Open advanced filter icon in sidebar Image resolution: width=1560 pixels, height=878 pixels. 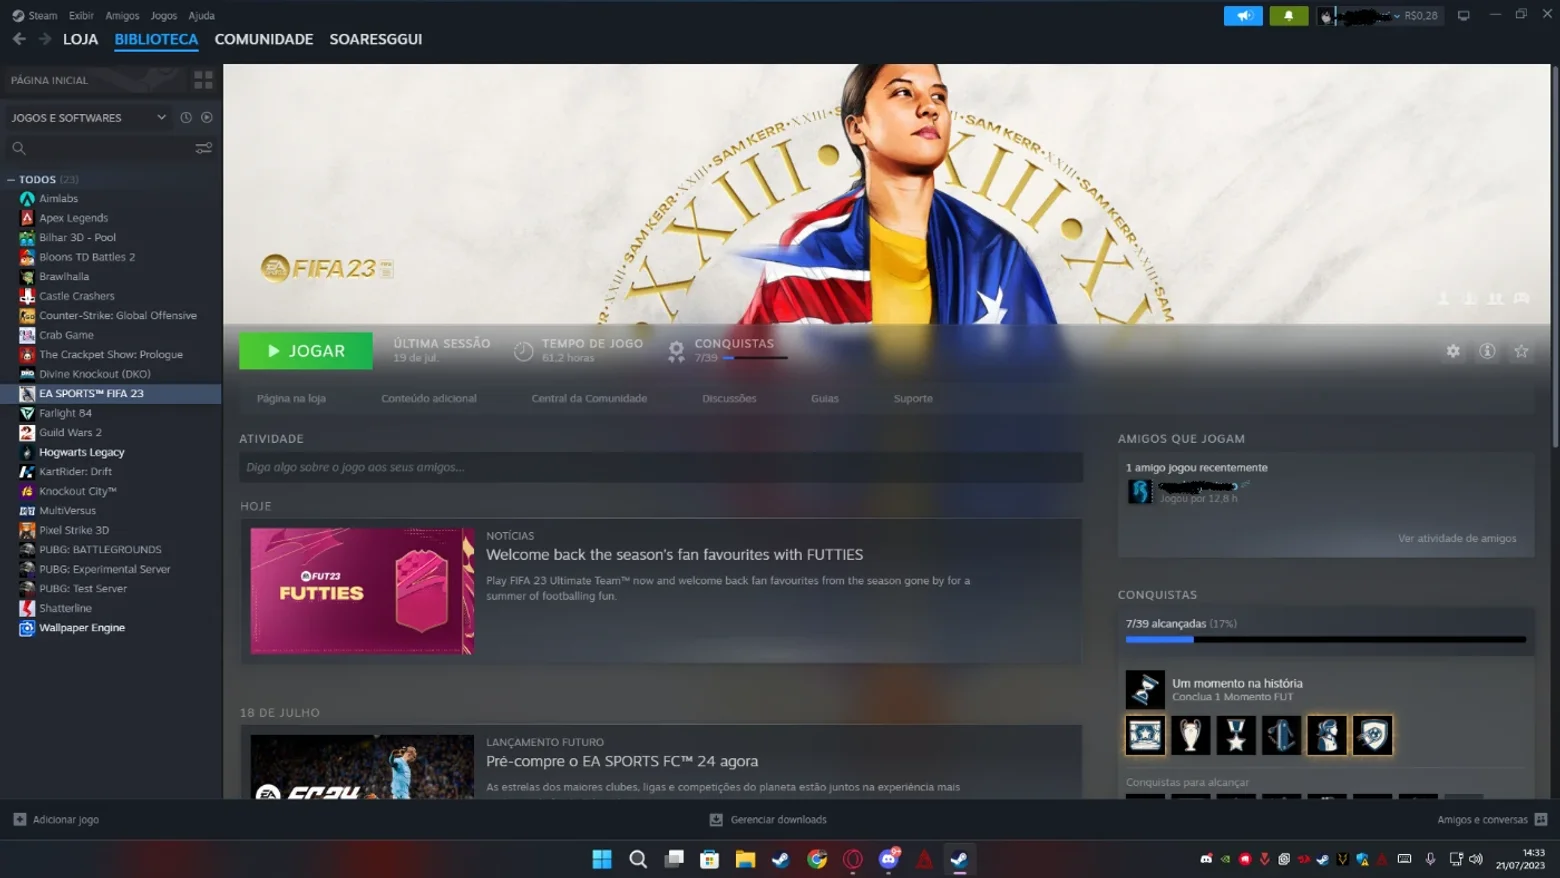coord(203,148)
